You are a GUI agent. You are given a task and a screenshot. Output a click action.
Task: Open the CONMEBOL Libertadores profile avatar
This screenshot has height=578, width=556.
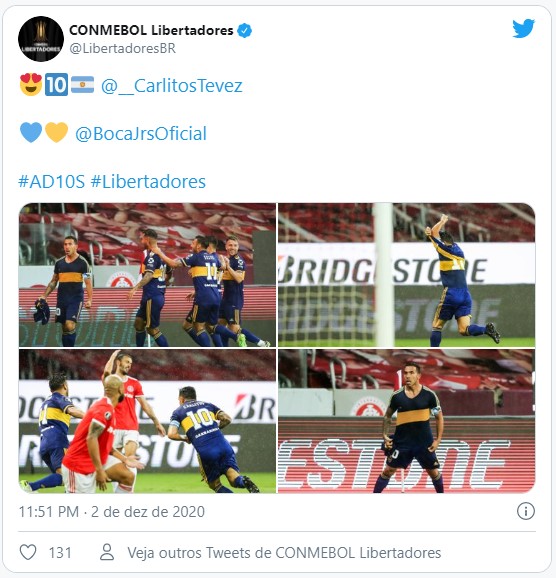(41, 39)
